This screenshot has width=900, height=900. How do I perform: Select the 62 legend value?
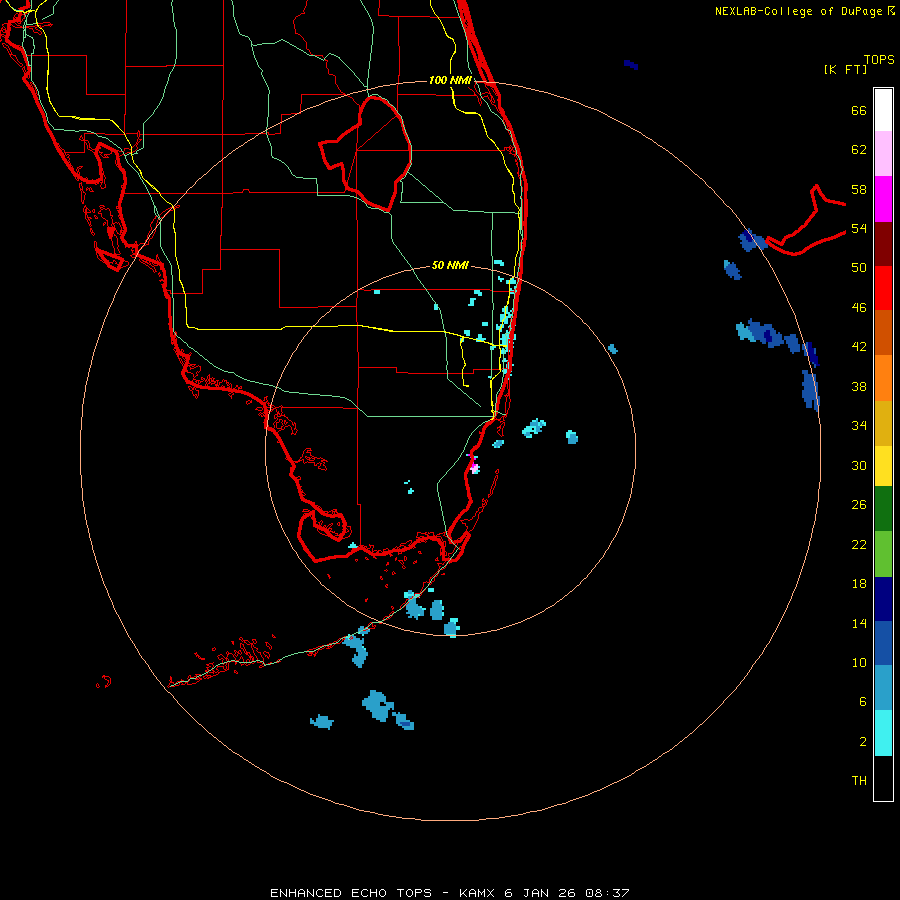point(859,150)
